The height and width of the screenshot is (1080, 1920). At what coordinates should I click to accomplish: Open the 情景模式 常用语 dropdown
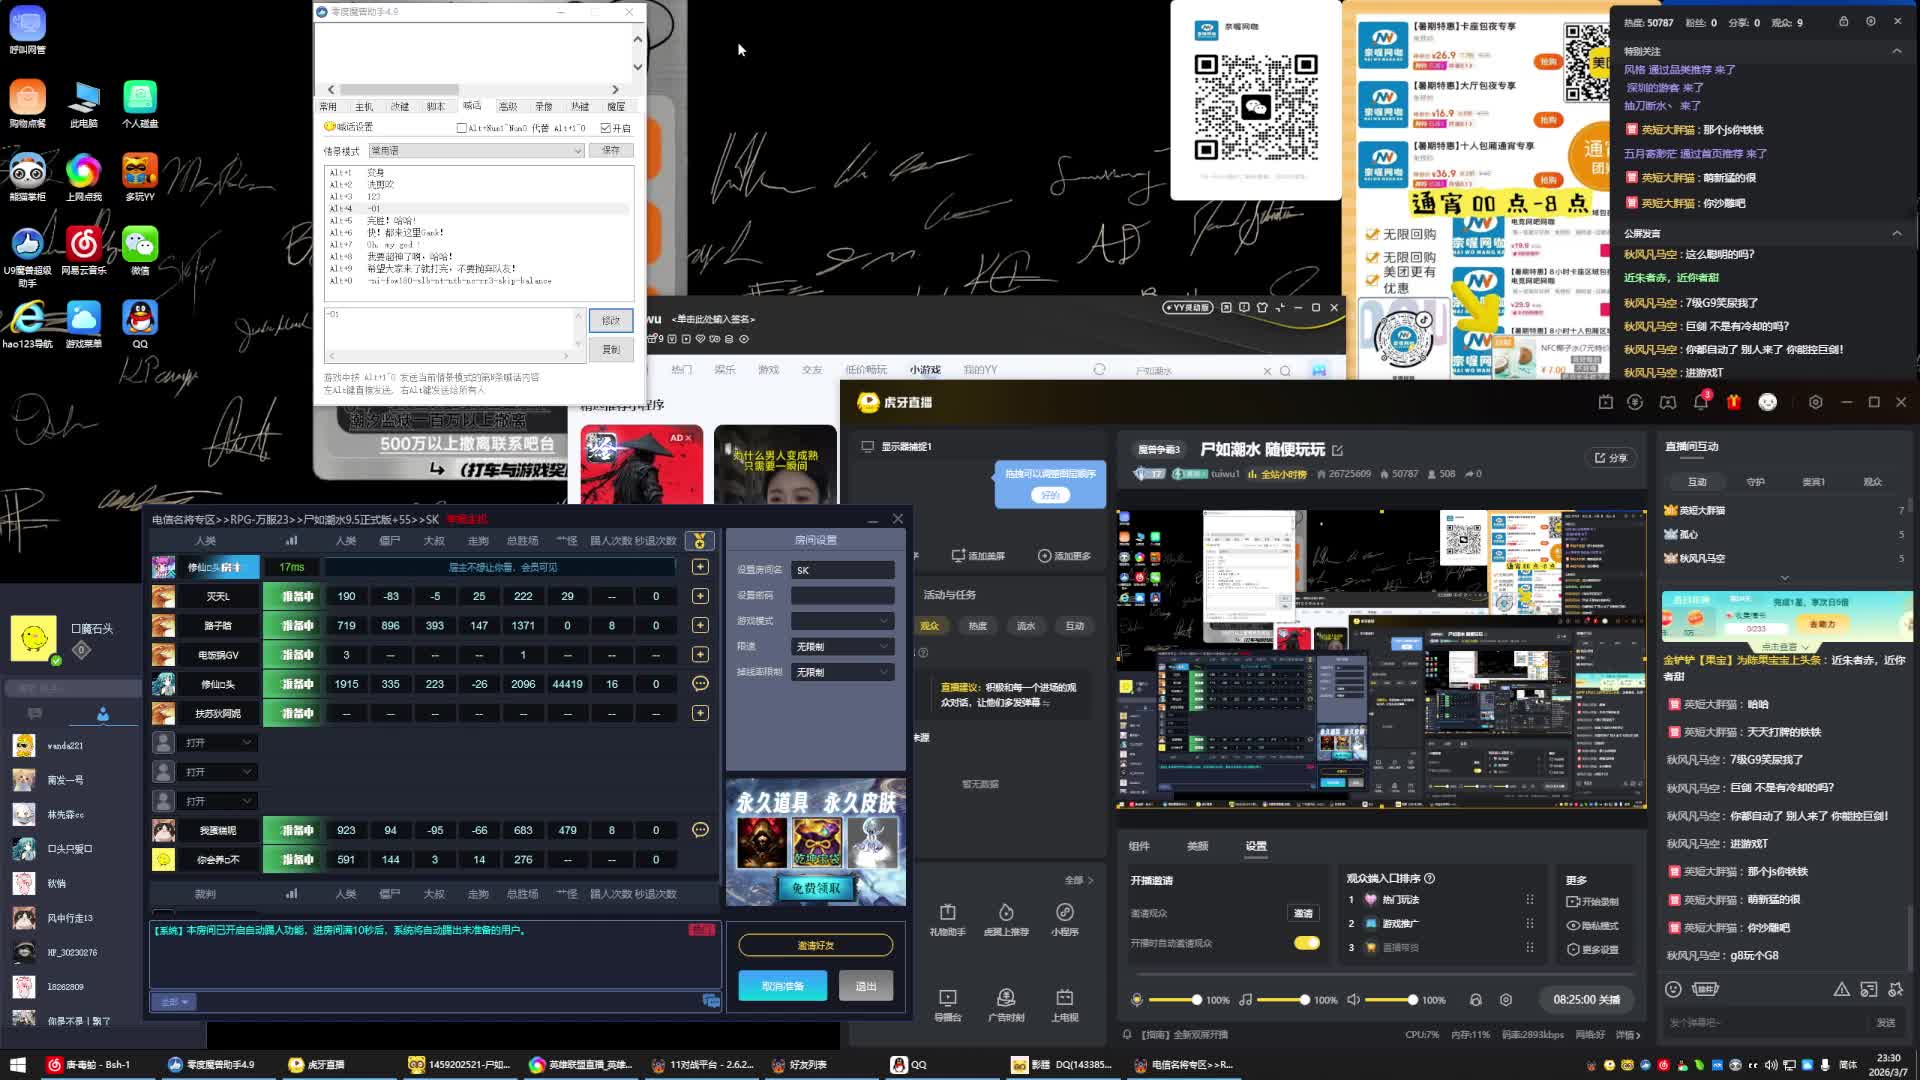476,151
